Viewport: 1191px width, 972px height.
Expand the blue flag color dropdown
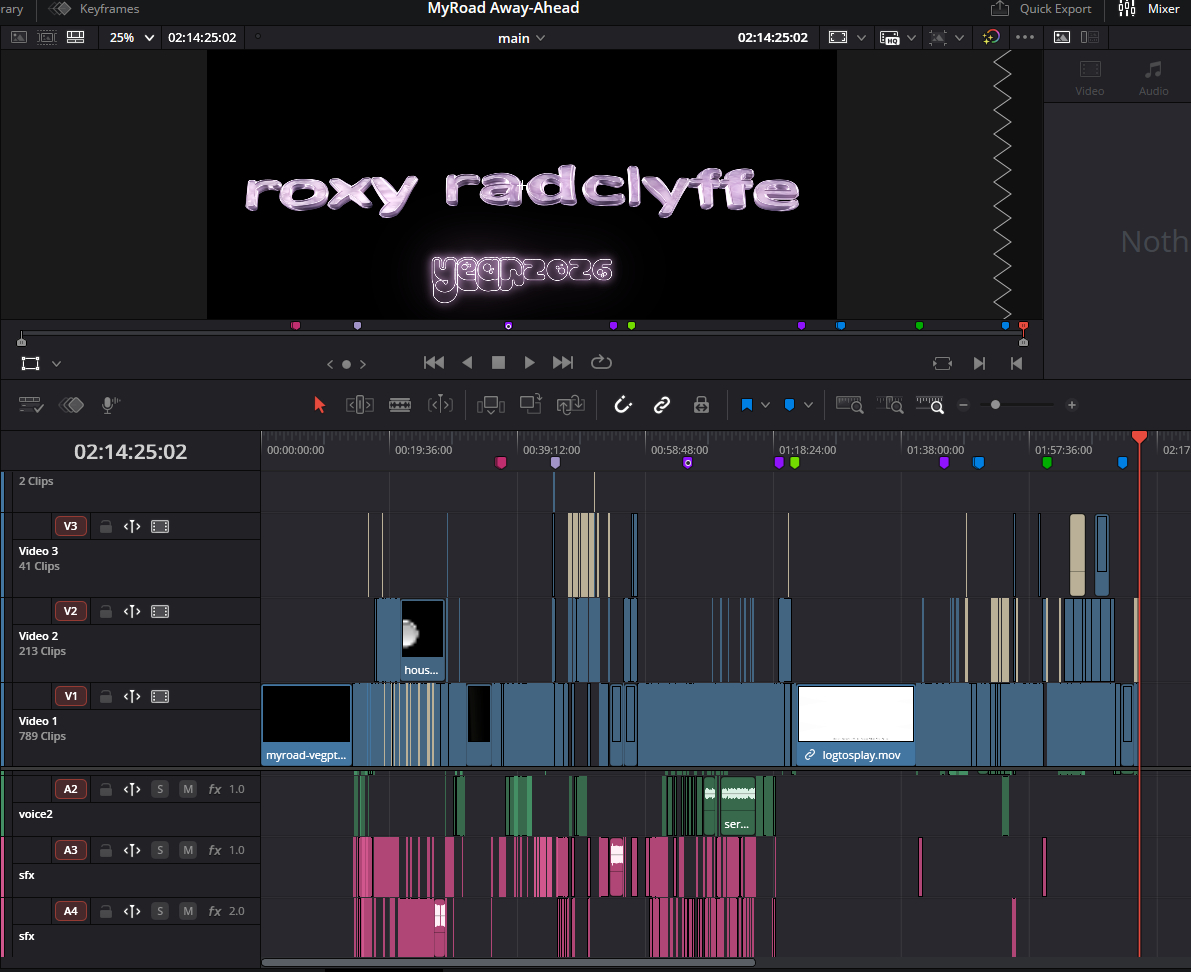pos(765,405)
